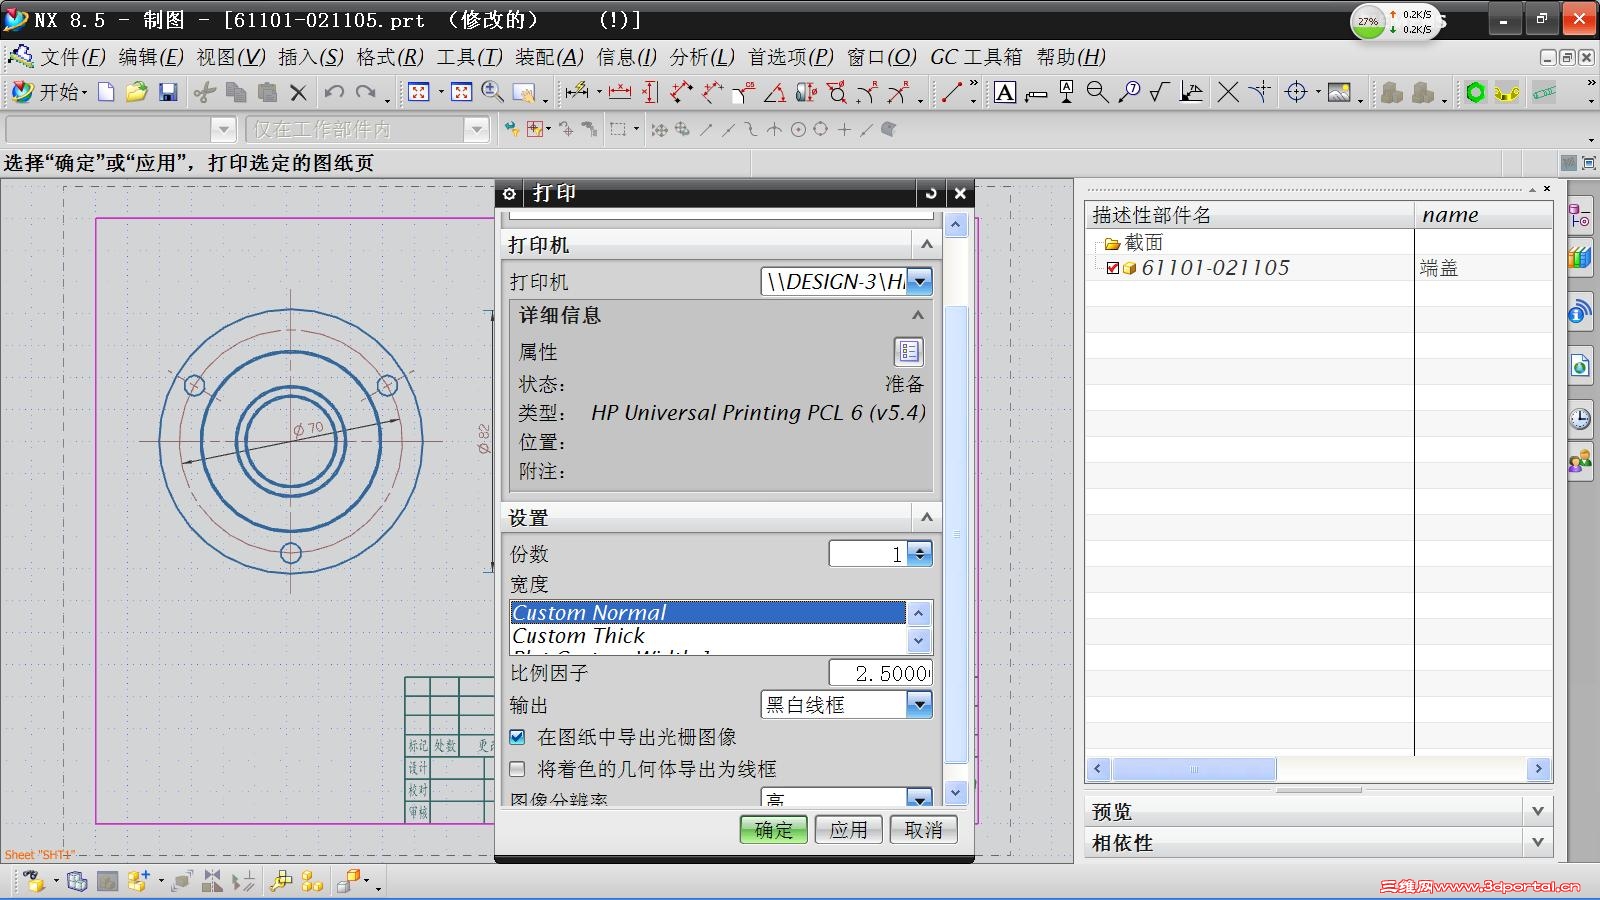Image resolution: width=1600 pixels, height=900 pixels.
Task: Collapse the 打印机 section
Action: [x=927, y=244]
